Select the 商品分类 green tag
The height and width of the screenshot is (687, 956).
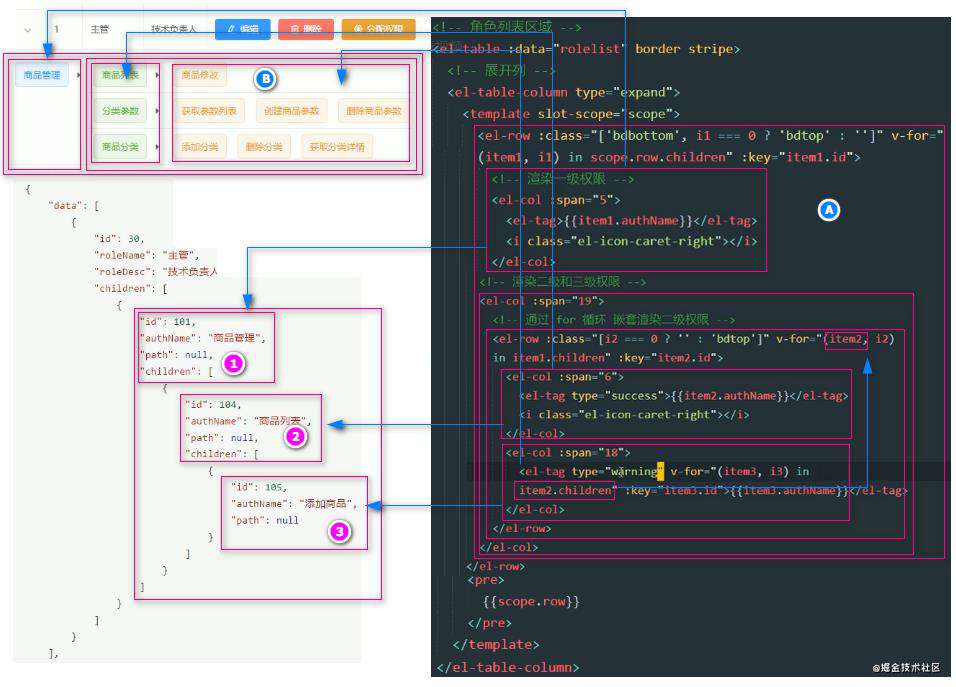[x=120, y=147]
